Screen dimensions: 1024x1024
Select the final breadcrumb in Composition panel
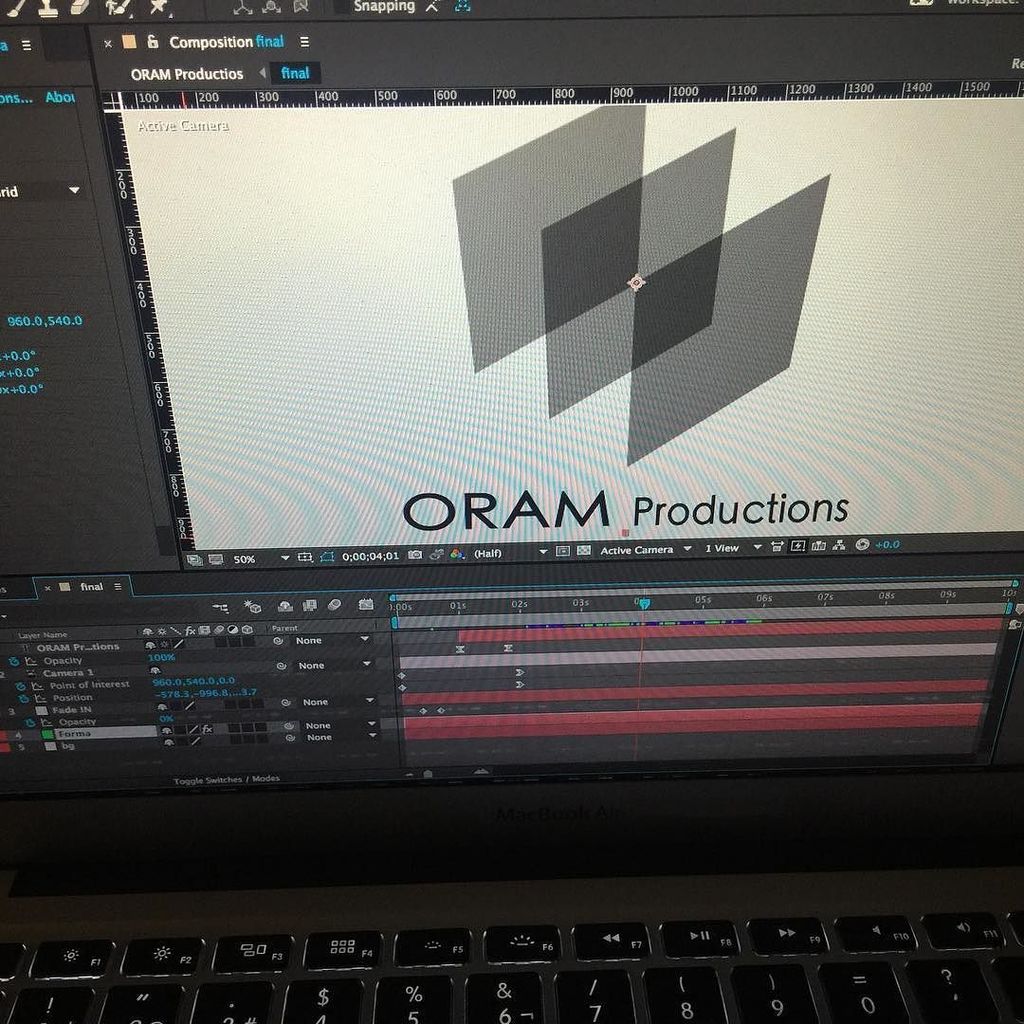tap(295, 72)
